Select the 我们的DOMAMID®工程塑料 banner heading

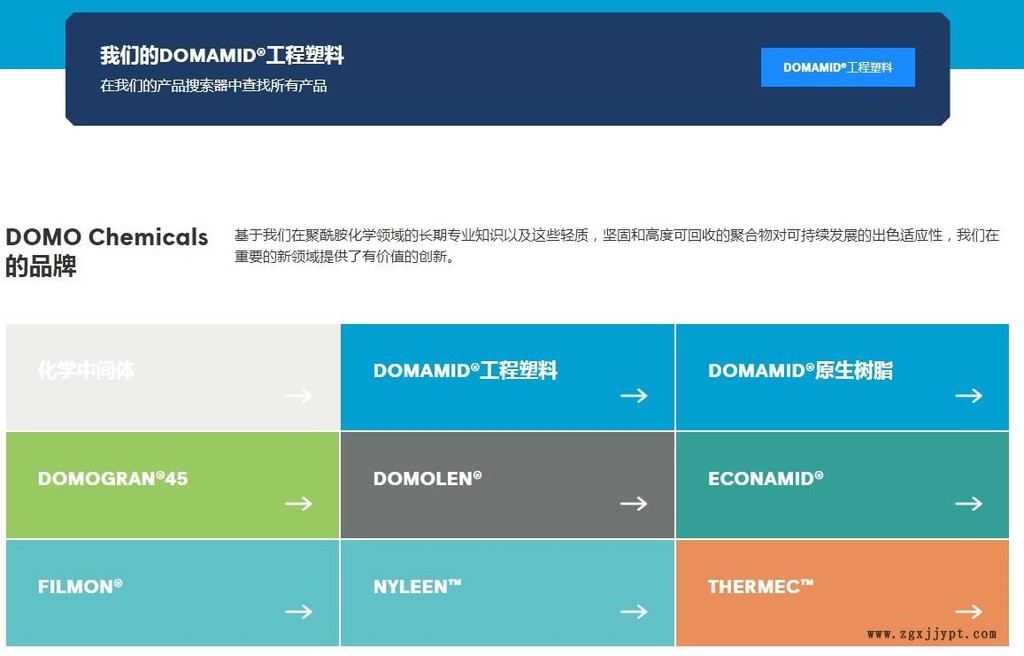[222, 56]
